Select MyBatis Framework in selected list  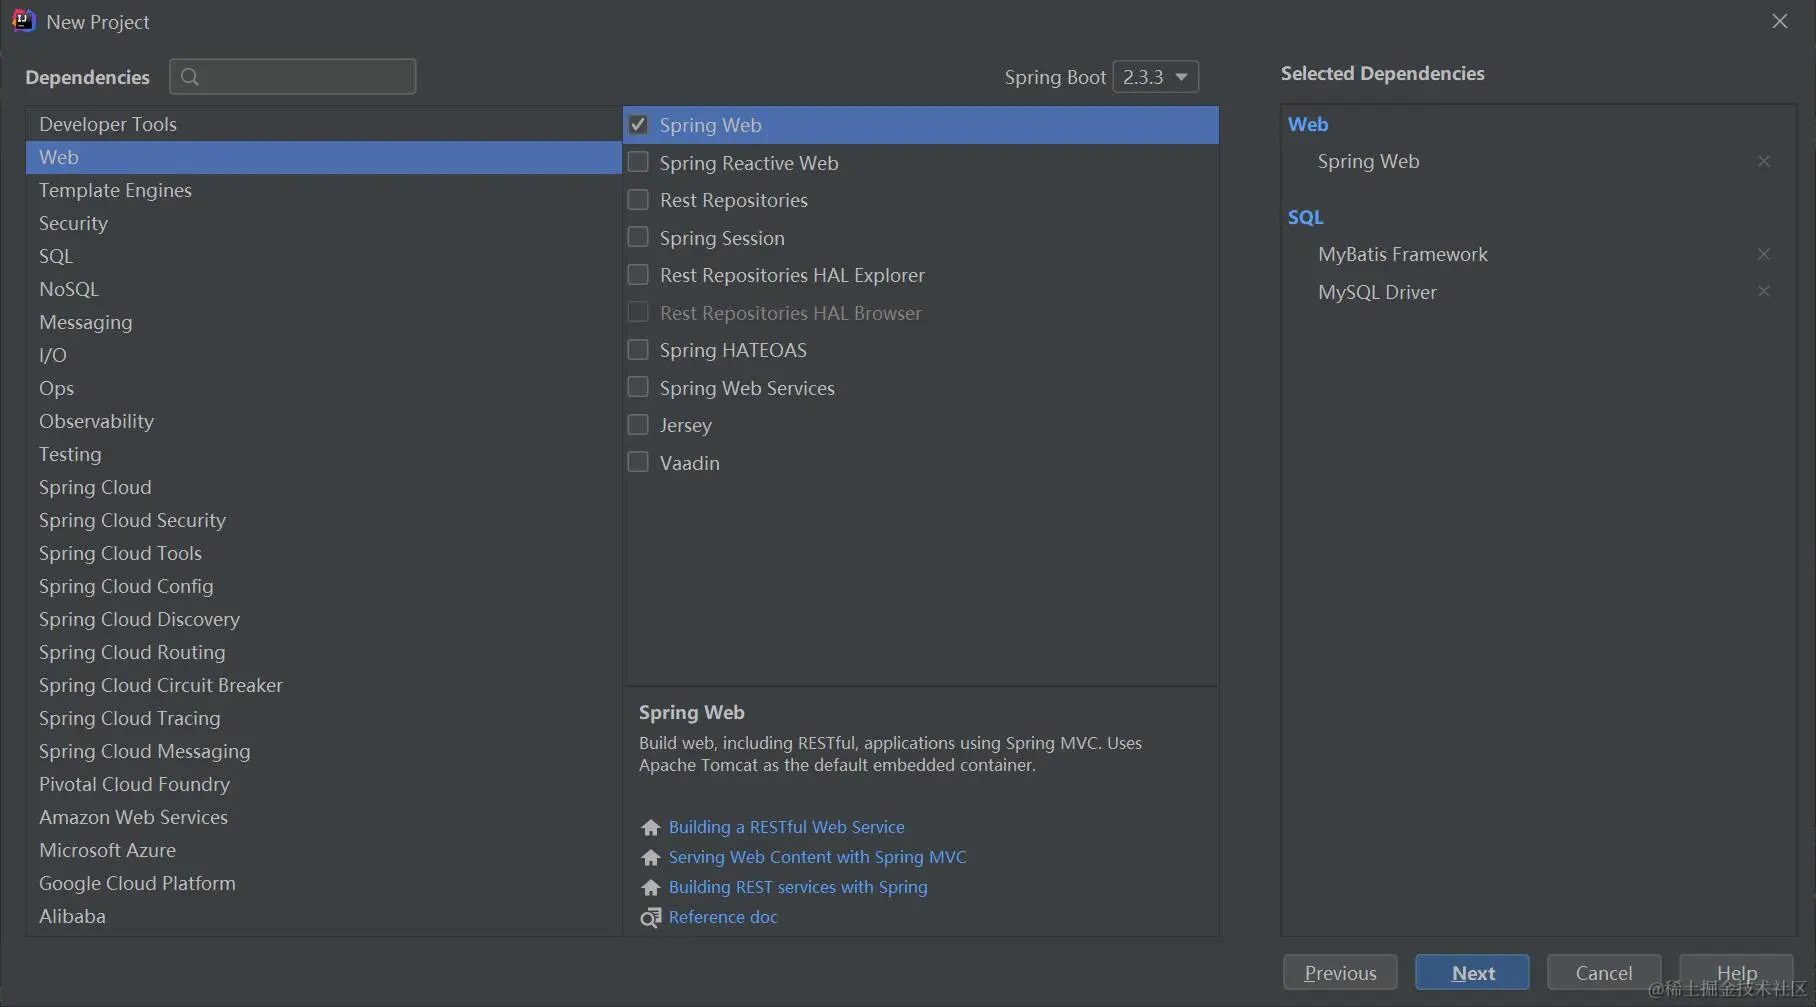[1402, 254]
